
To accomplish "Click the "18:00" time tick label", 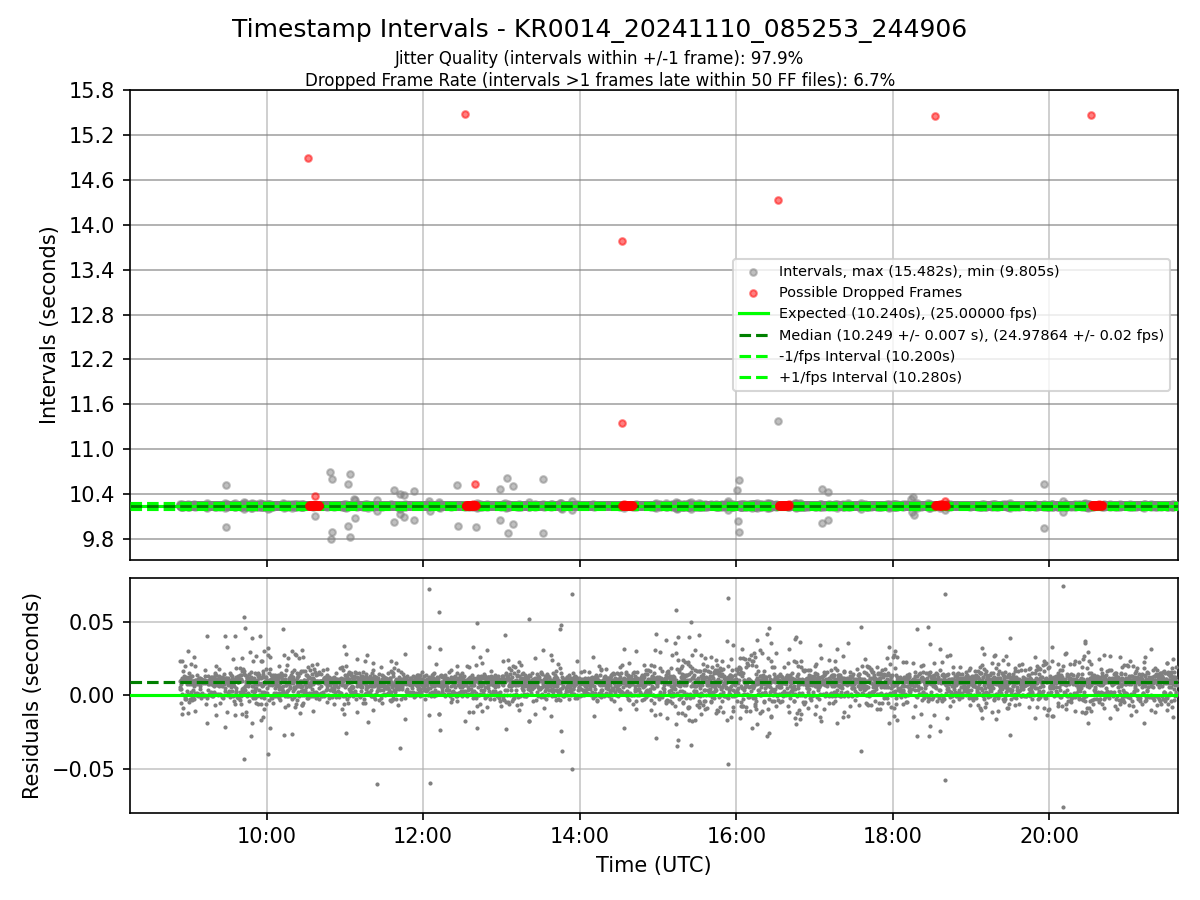I will [x=892, y=834].
